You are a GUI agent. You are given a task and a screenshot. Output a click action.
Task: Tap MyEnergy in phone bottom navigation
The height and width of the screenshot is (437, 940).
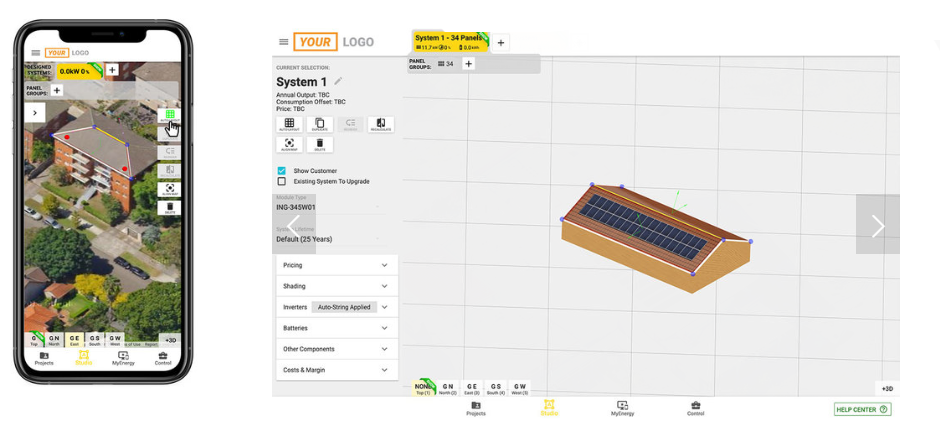123,358
